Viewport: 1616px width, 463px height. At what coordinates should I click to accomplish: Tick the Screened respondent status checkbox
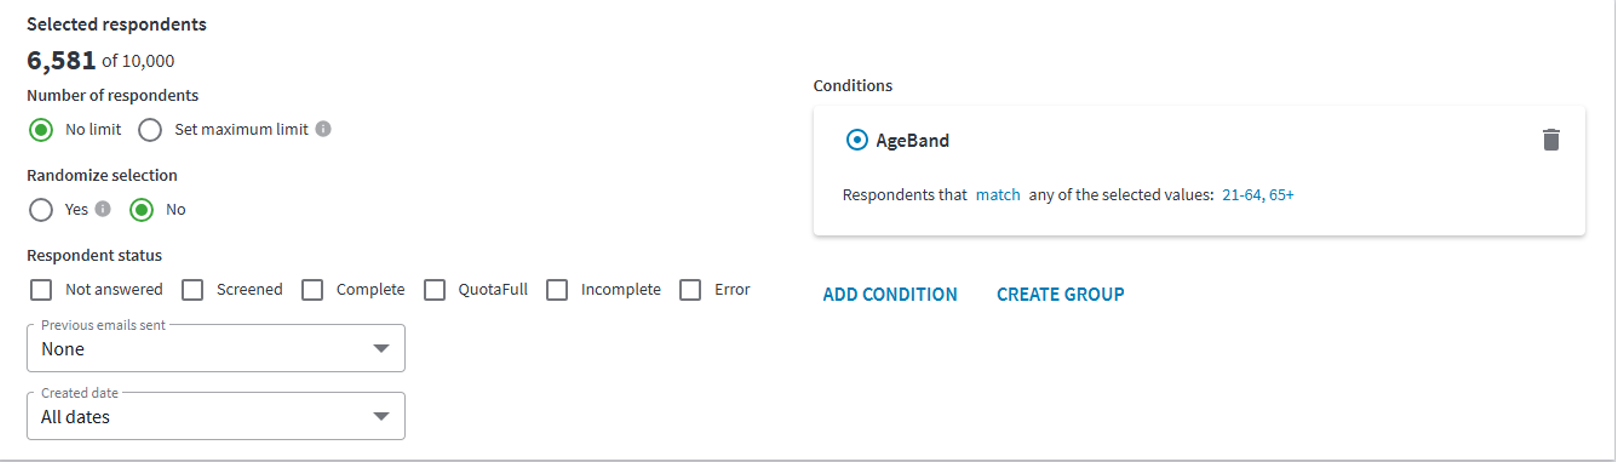tap(193, 290)
